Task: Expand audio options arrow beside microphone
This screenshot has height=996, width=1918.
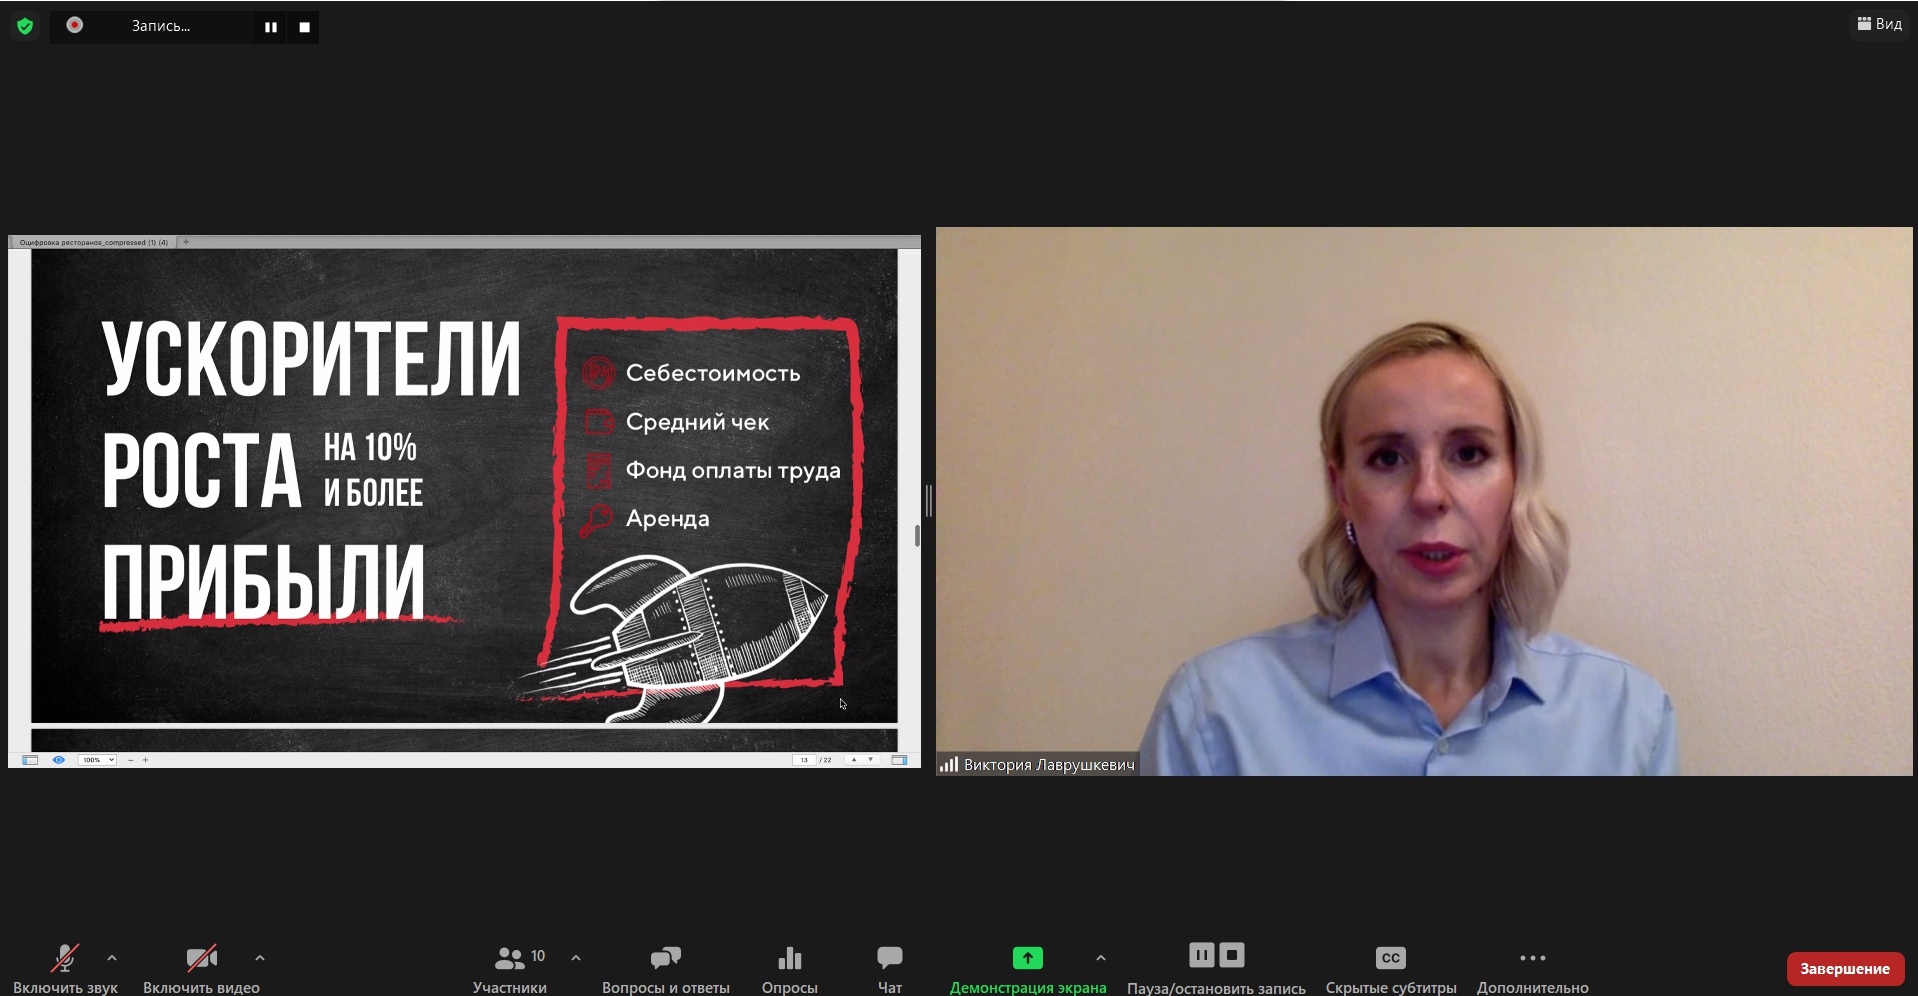Action: [112, 958]
